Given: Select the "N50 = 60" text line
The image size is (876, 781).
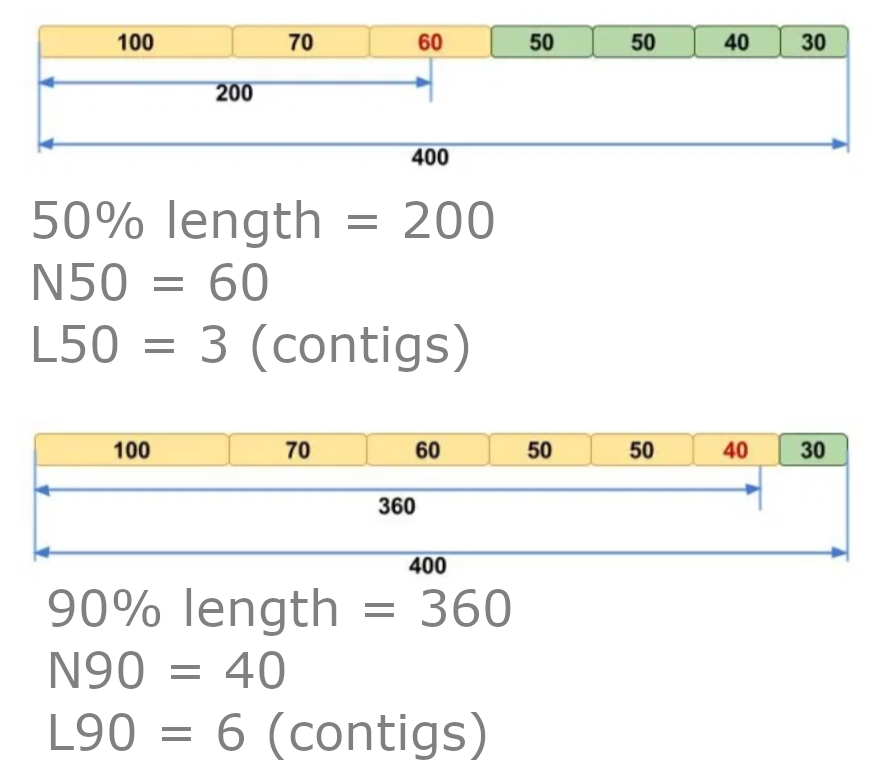Looking at the screenshot, I should tap(150, 284).
